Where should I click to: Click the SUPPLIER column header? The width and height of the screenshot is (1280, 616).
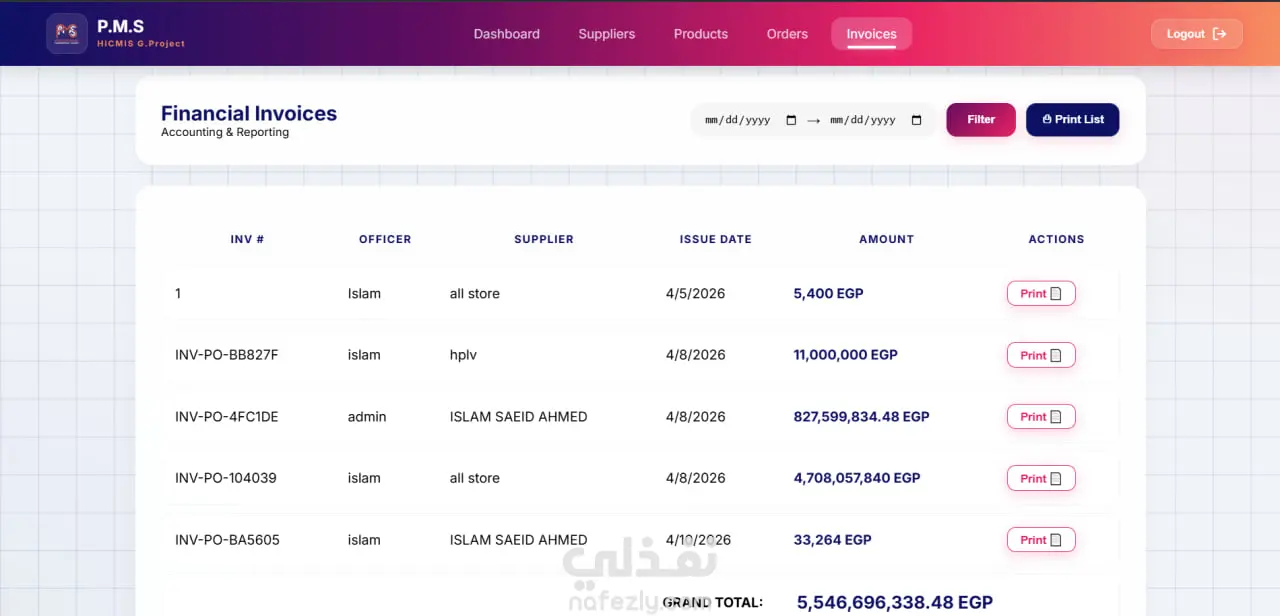pyautogui.click(x=544, y=239)
